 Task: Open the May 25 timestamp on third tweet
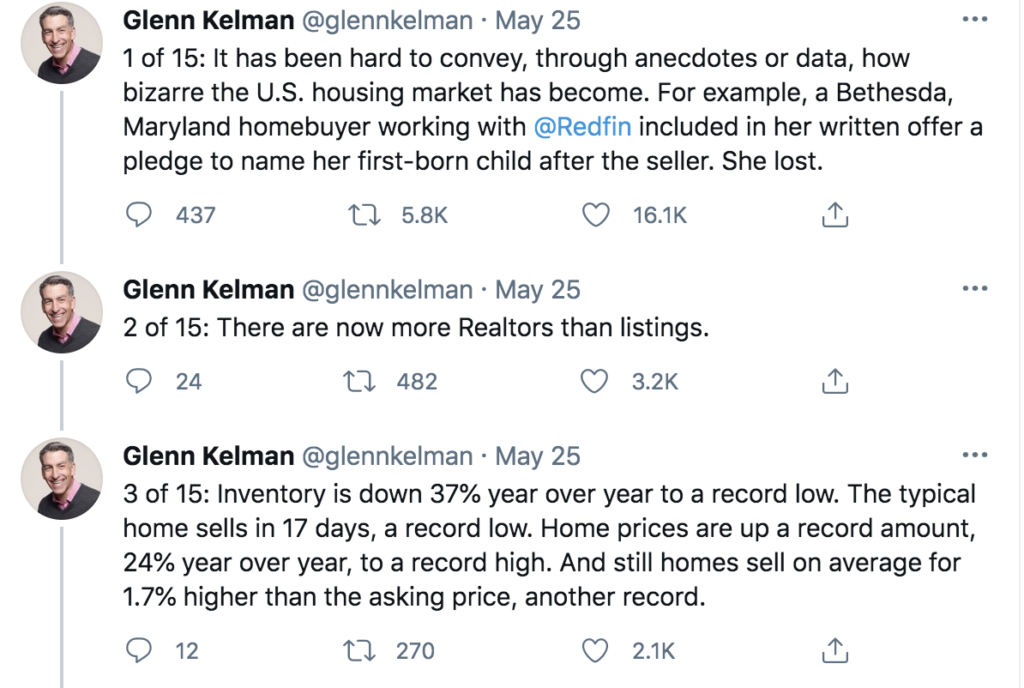point(537,456)
